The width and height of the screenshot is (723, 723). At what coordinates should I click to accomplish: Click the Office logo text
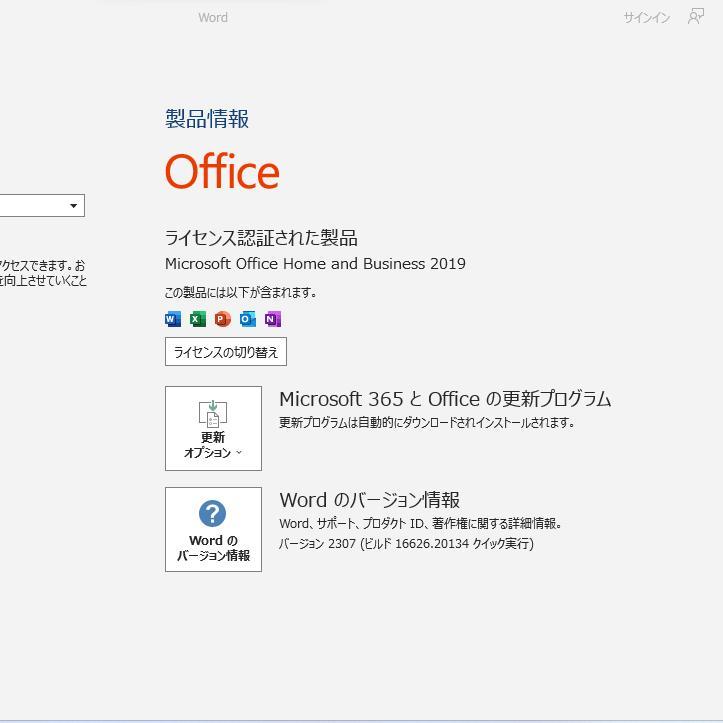(x=222, y=172)
